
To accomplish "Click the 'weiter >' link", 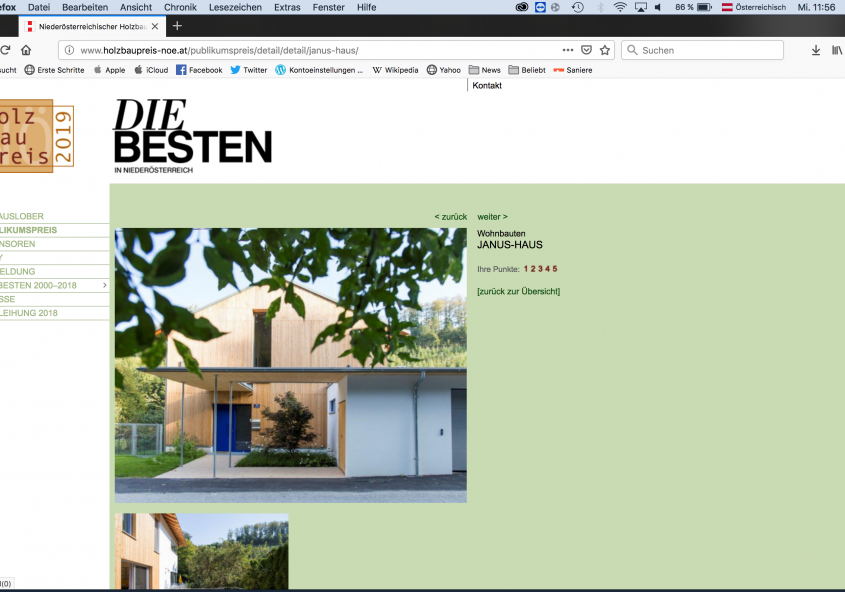I will (x=492, y=217).
